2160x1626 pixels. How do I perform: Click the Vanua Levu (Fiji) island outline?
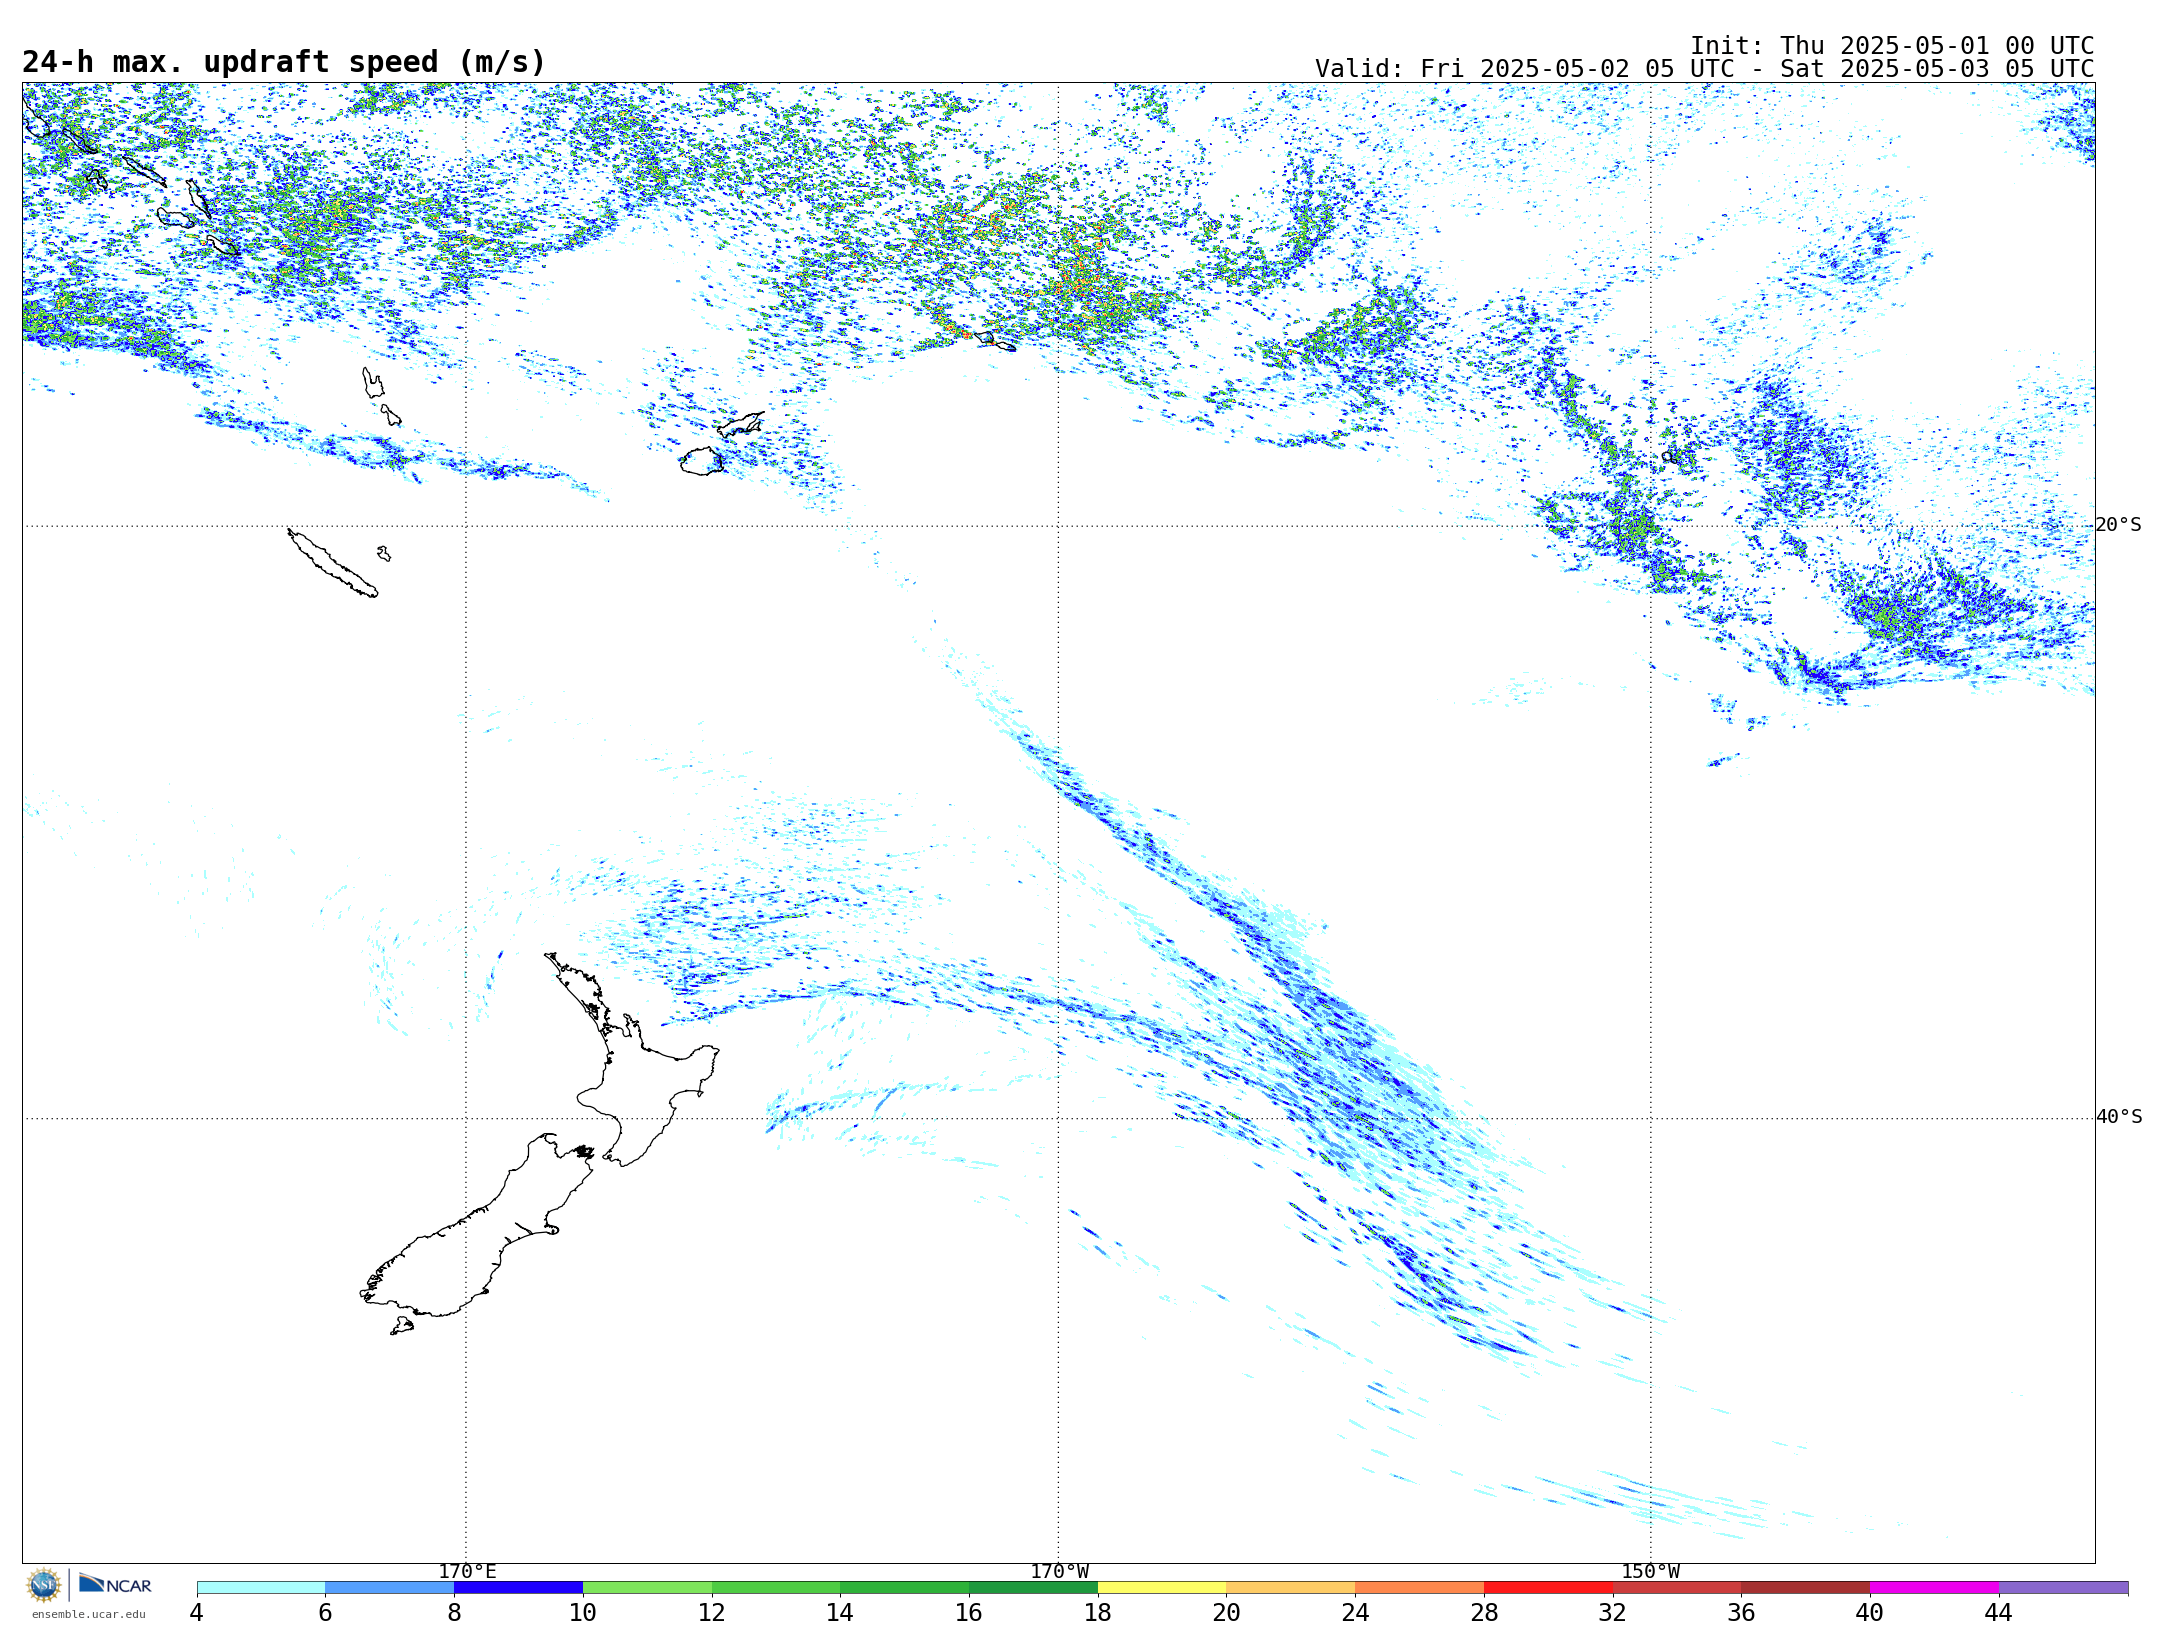click(x=740, y=425)
